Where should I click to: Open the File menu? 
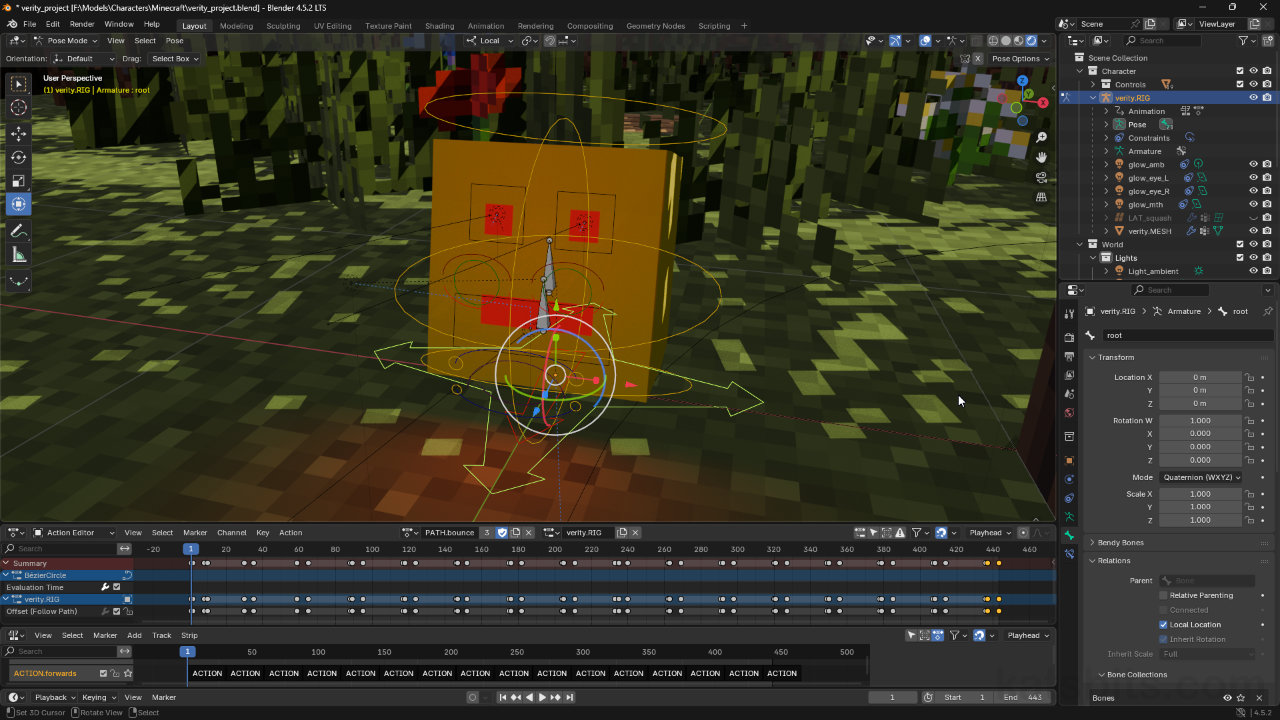click(x=30, y=24)
